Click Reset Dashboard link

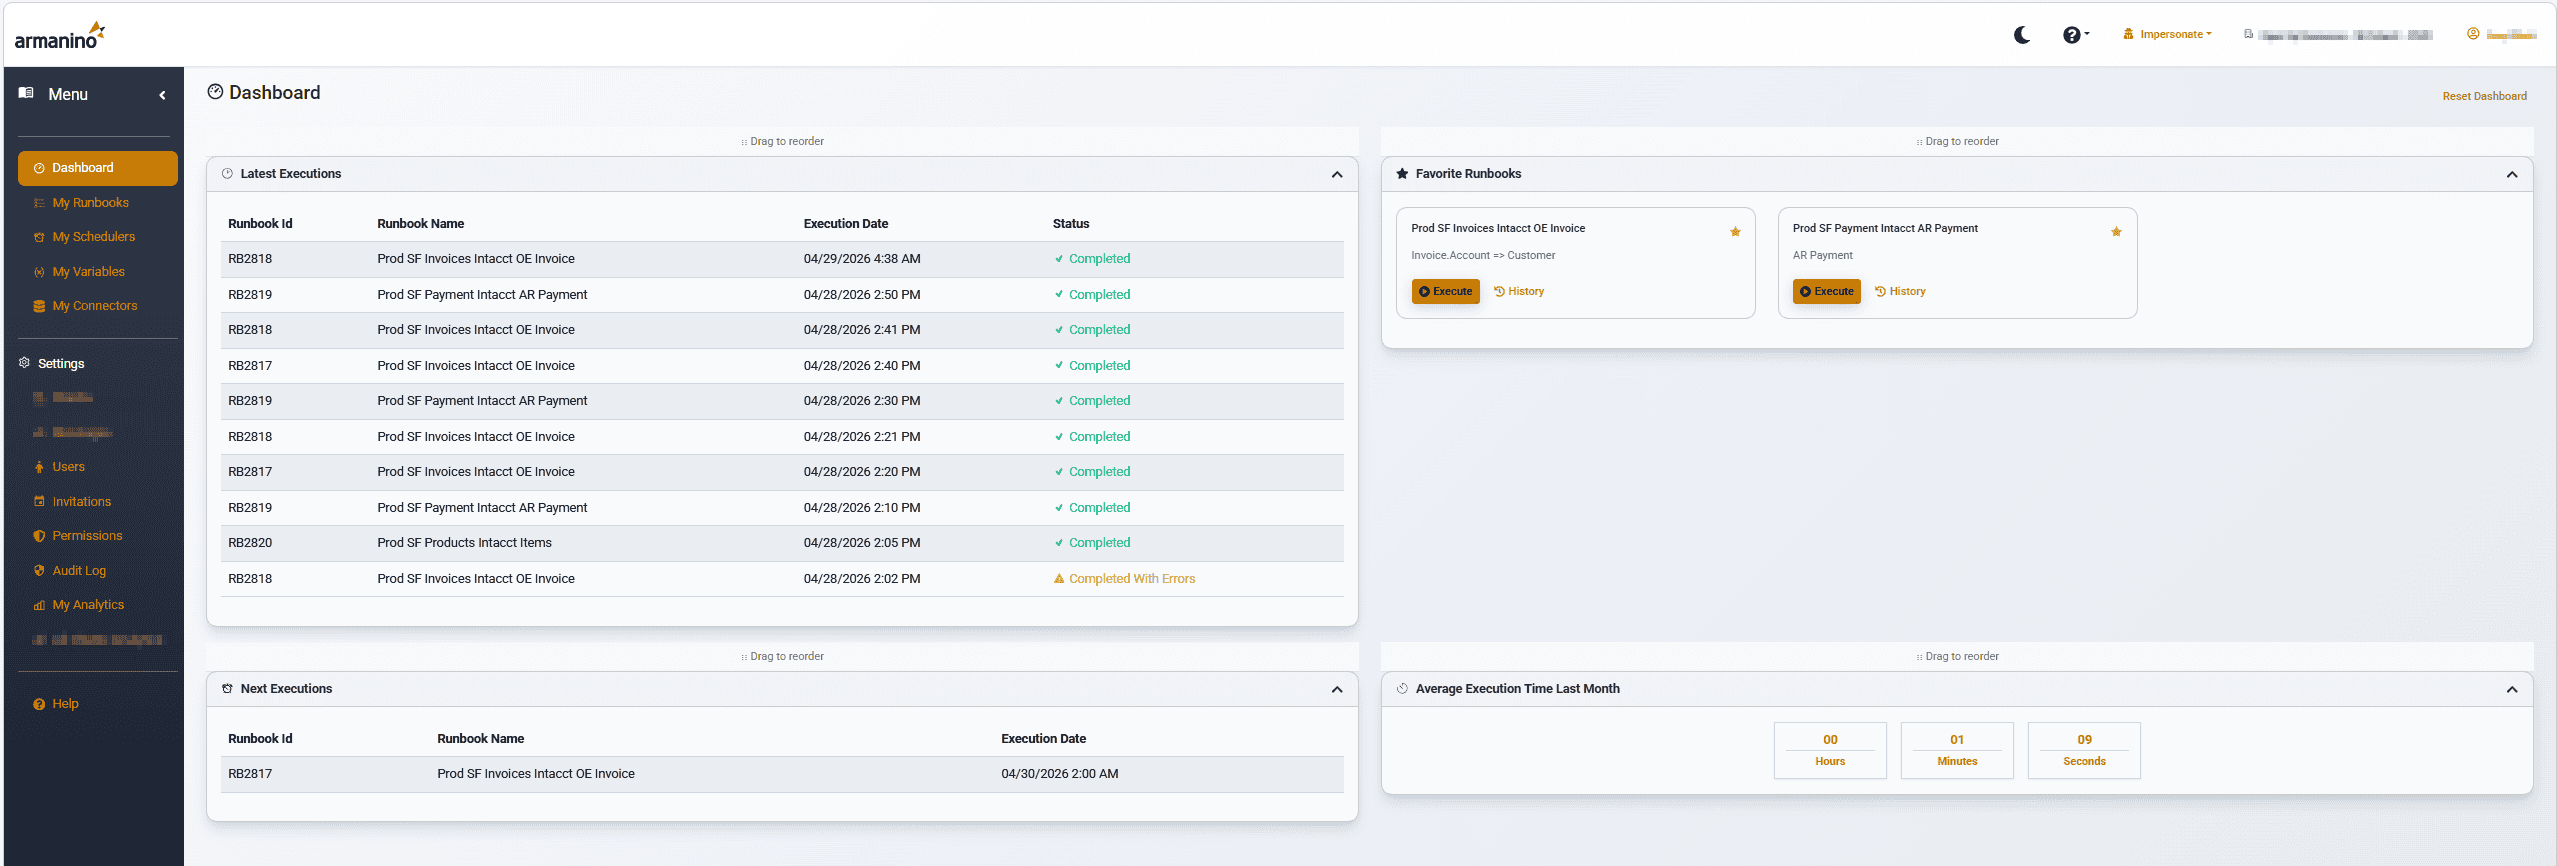click(x=2484, y=96)
